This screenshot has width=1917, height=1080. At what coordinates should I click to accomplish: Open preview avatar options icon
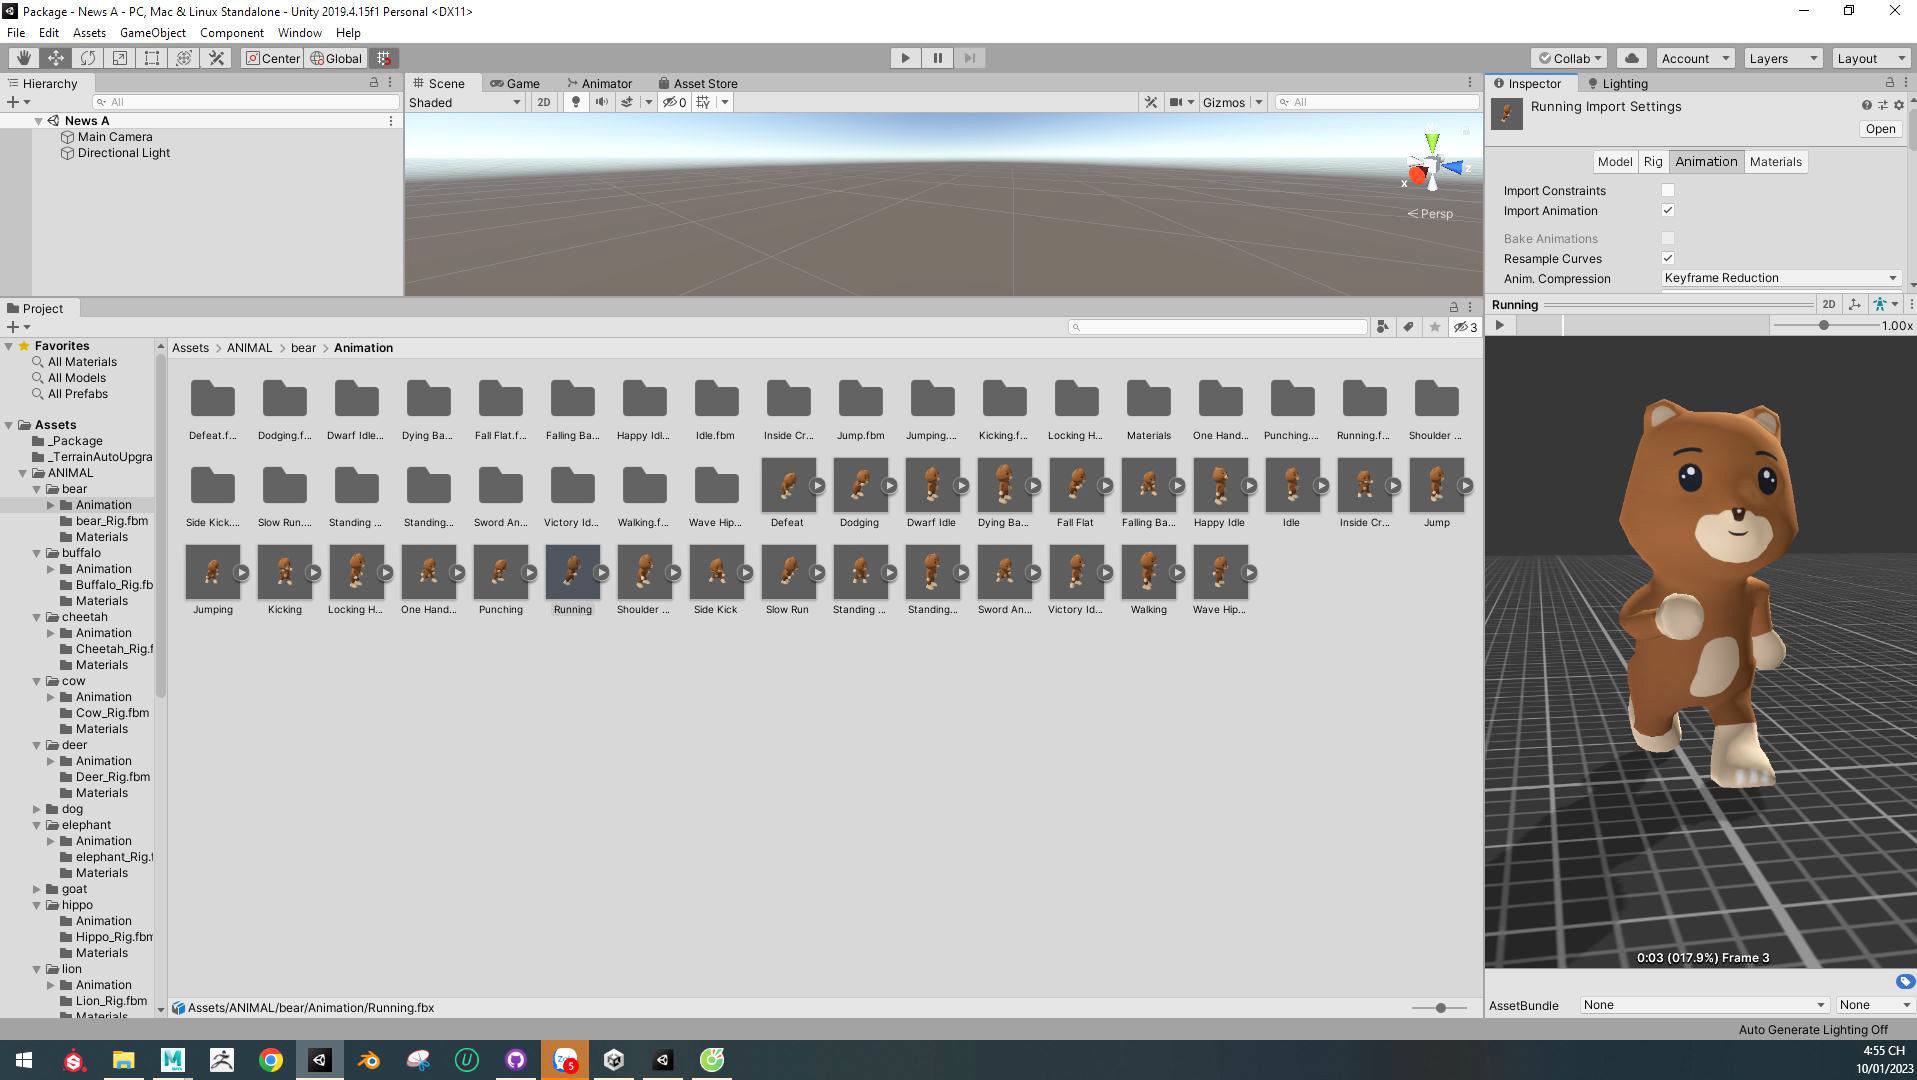coord(1885,304)
